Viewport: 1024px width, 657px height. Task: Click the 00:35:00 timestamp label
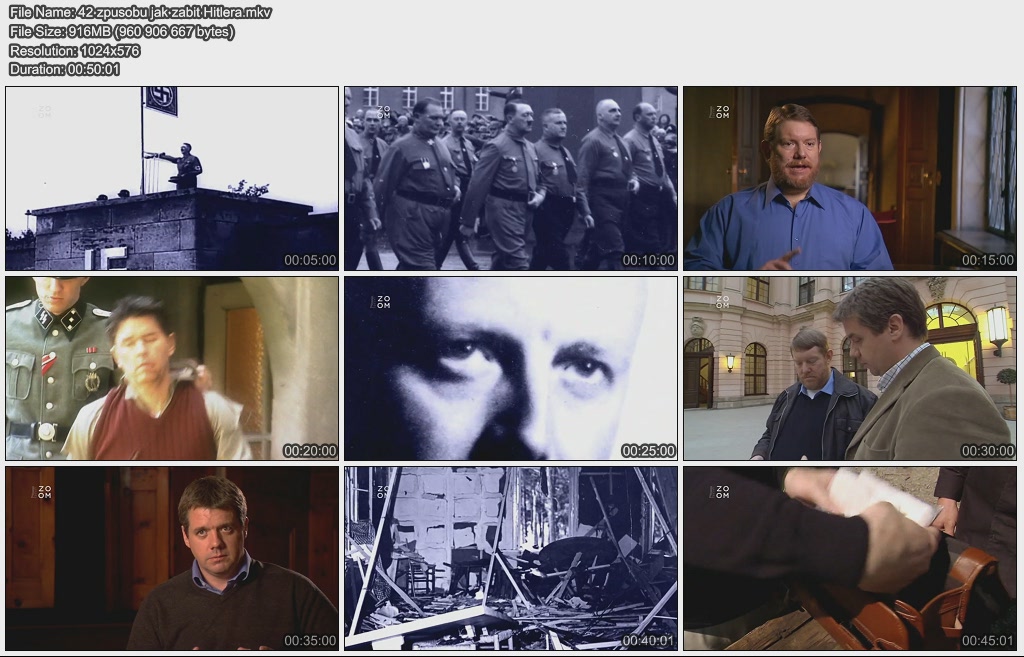coord(310,641)
